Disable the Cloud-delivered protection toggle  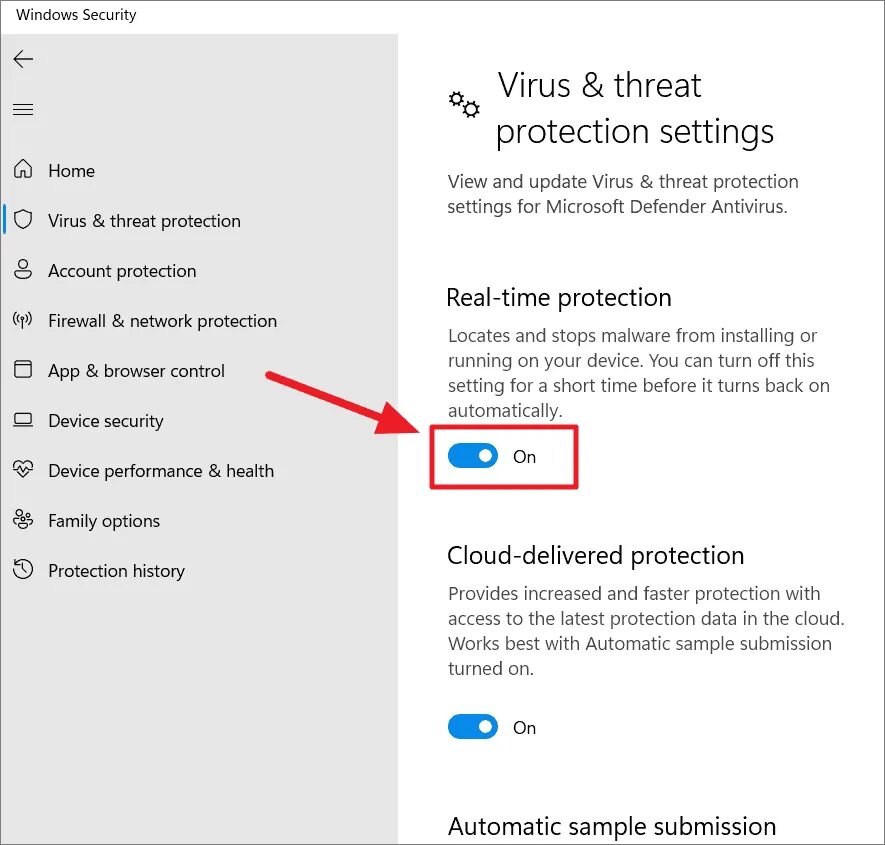tap(473, 727)
